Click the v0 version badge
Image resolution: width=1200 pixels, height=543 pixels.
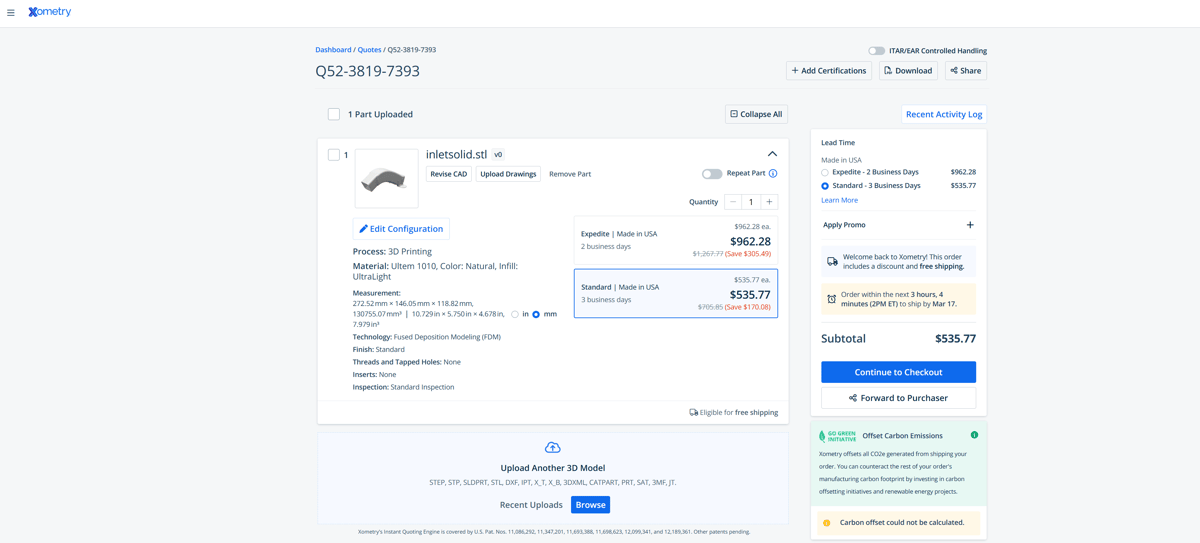tap(498, 155)
